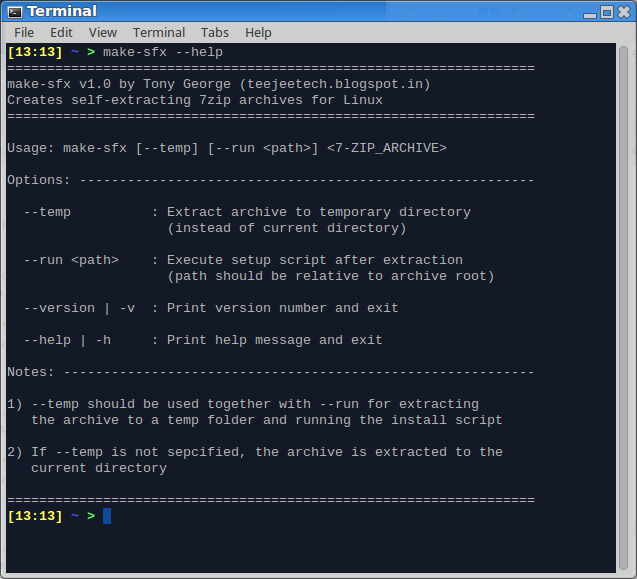Click 'Execute setup script after extraction' text
Screen dimensions: 637x579
tap(315, 260)
